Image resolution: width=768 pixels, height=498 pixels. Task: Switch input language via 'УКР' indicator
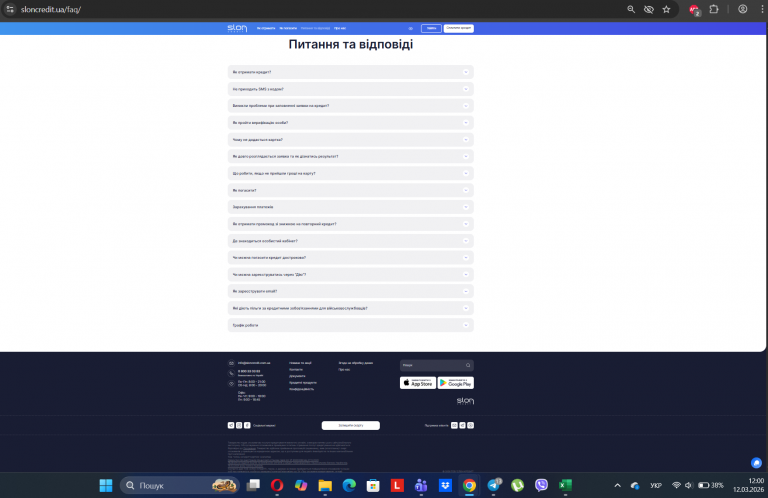[656, 485]
